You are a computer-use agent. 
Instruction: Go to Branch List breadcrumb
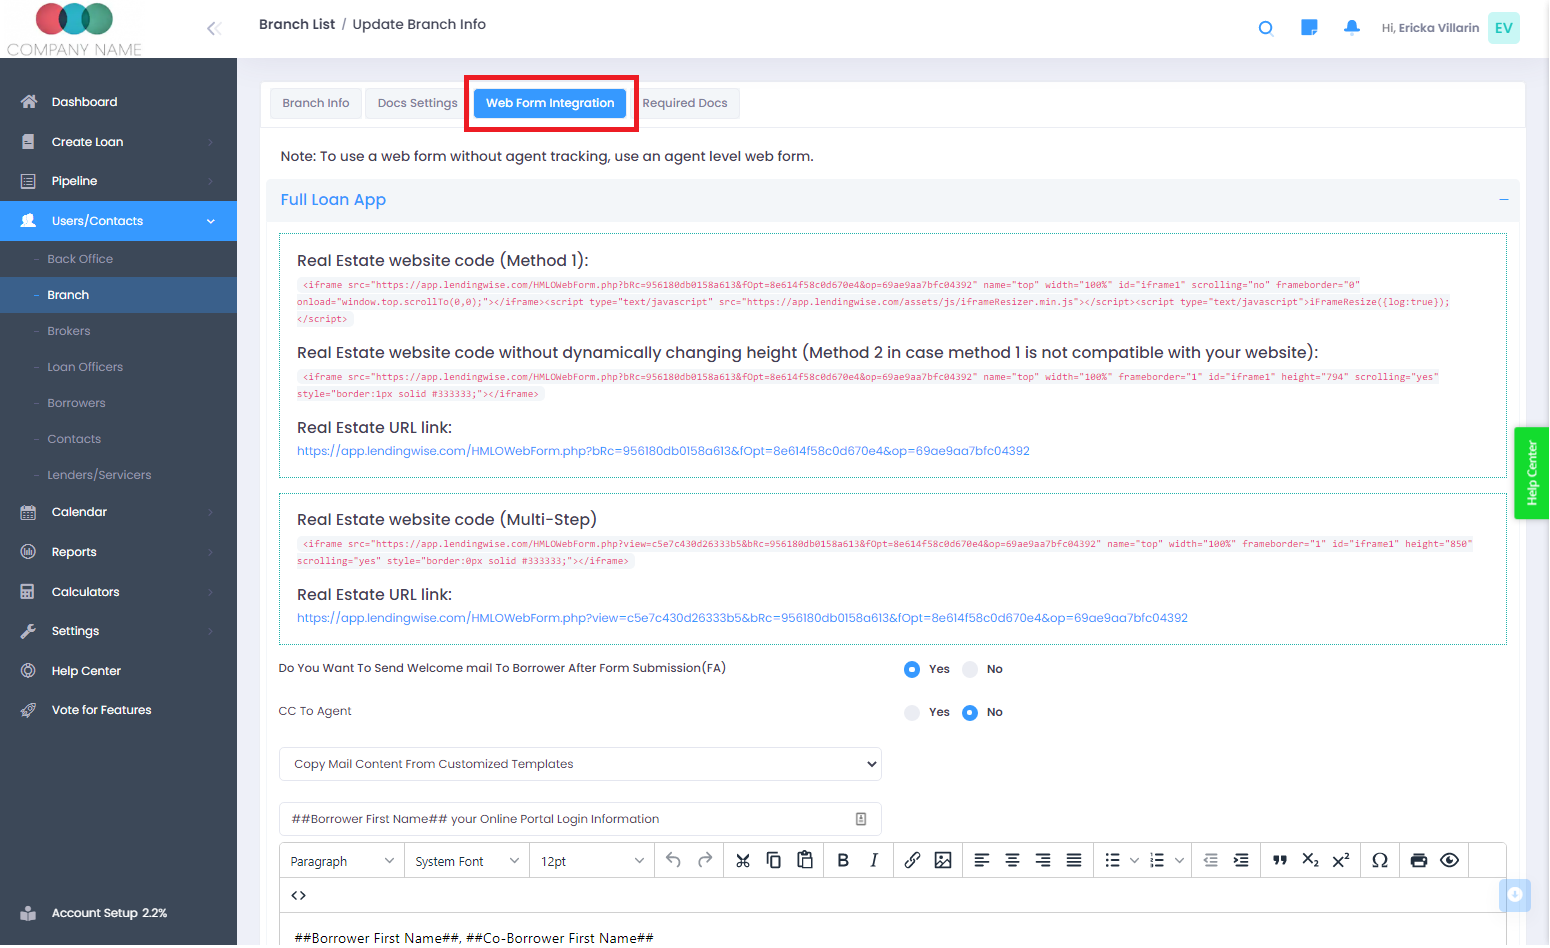(297, 24)
